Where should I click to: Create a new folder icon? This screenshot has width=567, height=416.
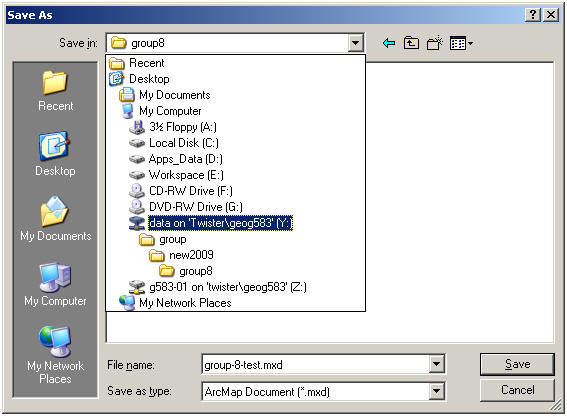(x=434, y=43)
